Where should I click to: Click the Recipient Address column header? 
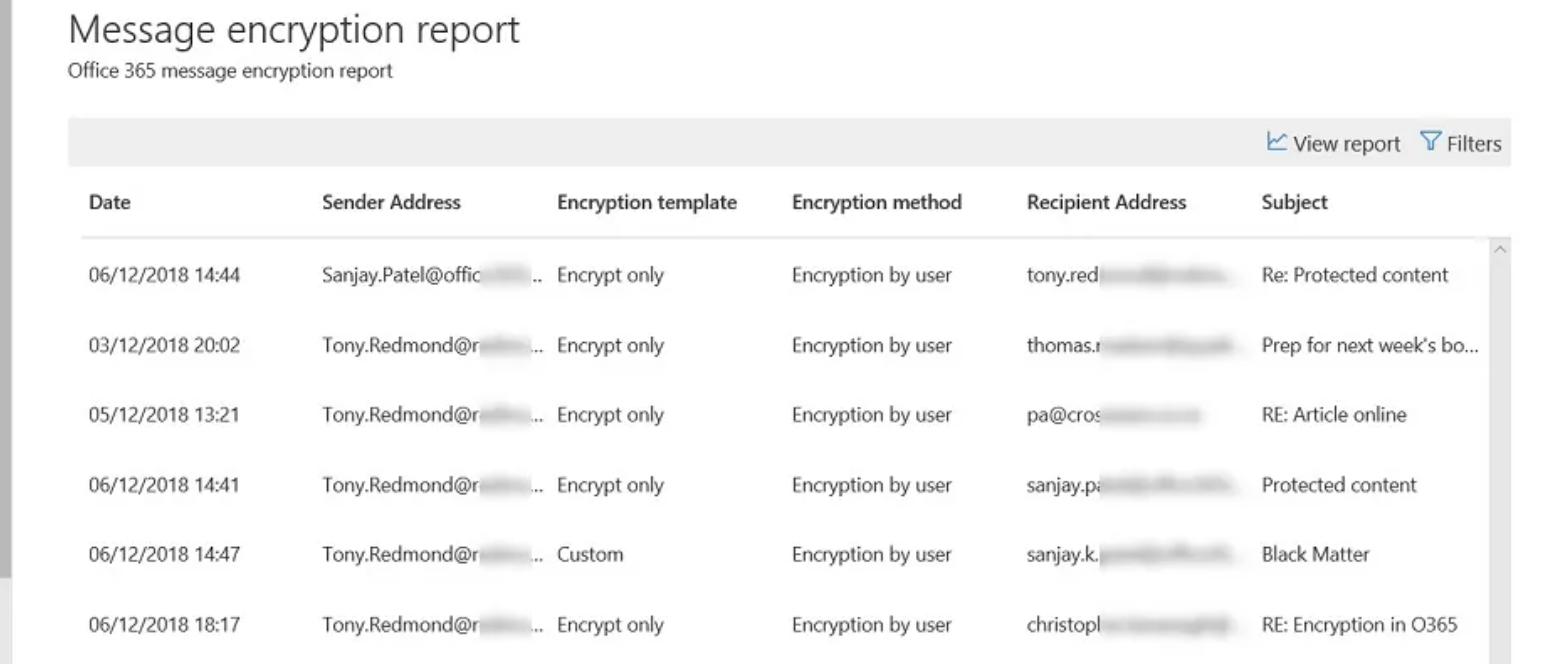click(x=1106, y=202)
